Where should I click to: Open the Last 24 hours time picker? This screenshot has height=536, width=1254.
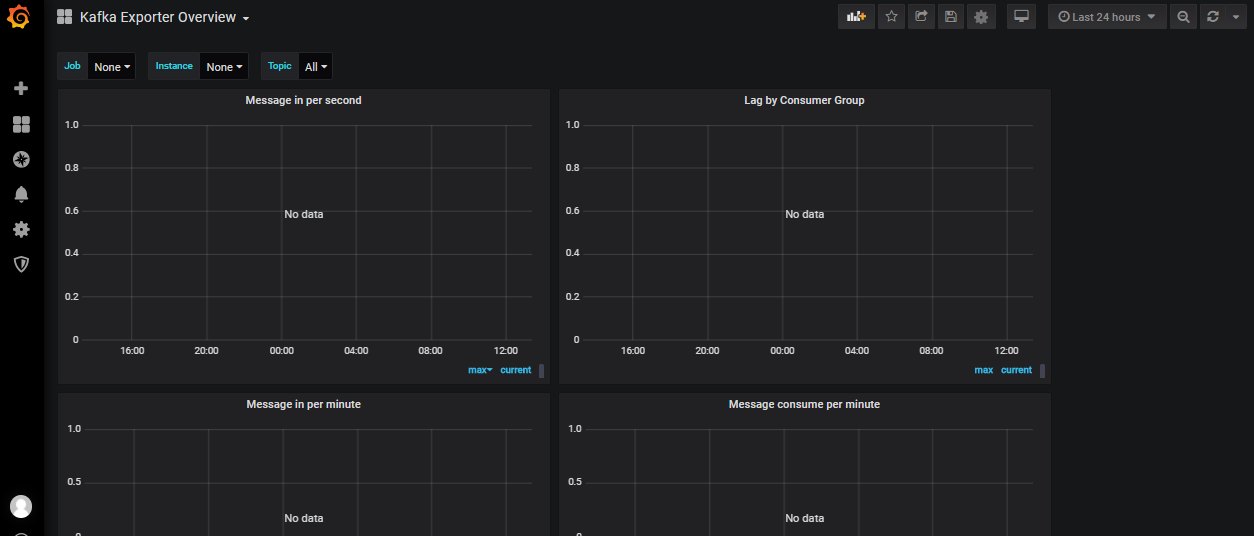point(1107,16)
